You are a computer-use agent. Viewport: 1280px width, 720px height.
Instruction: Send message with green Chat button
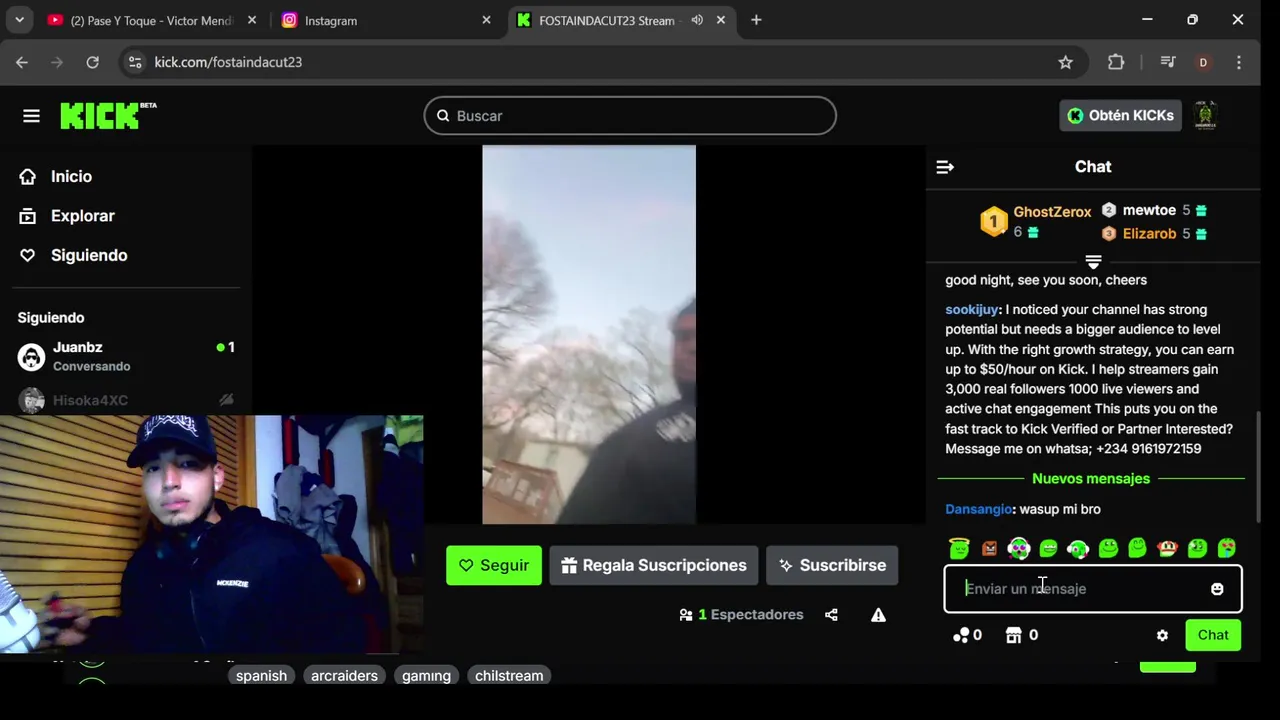tap(1213, 635)
